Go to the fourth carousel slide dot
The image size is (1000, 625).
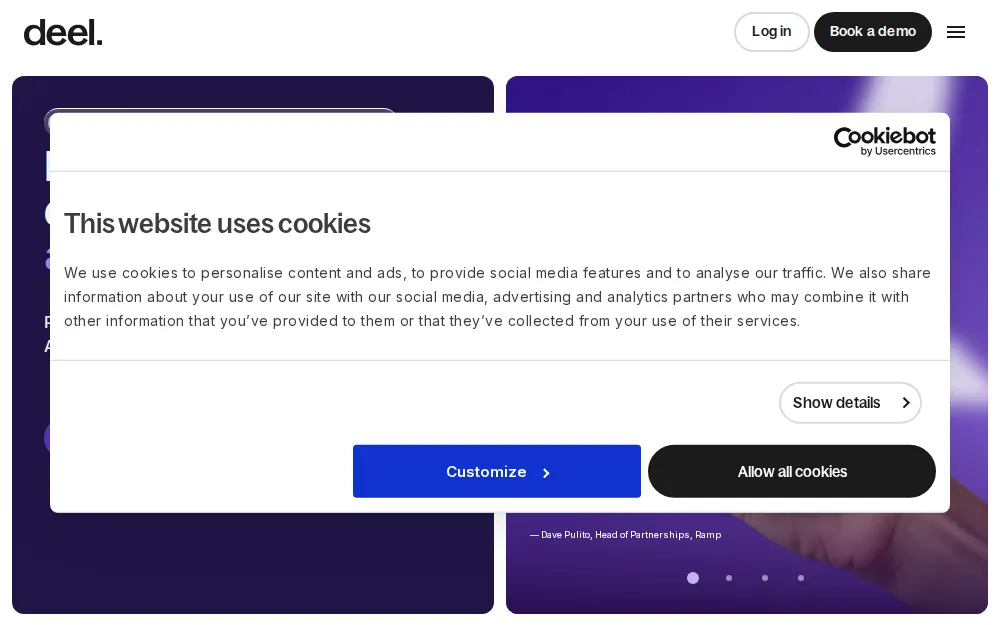tap(801, 578)
